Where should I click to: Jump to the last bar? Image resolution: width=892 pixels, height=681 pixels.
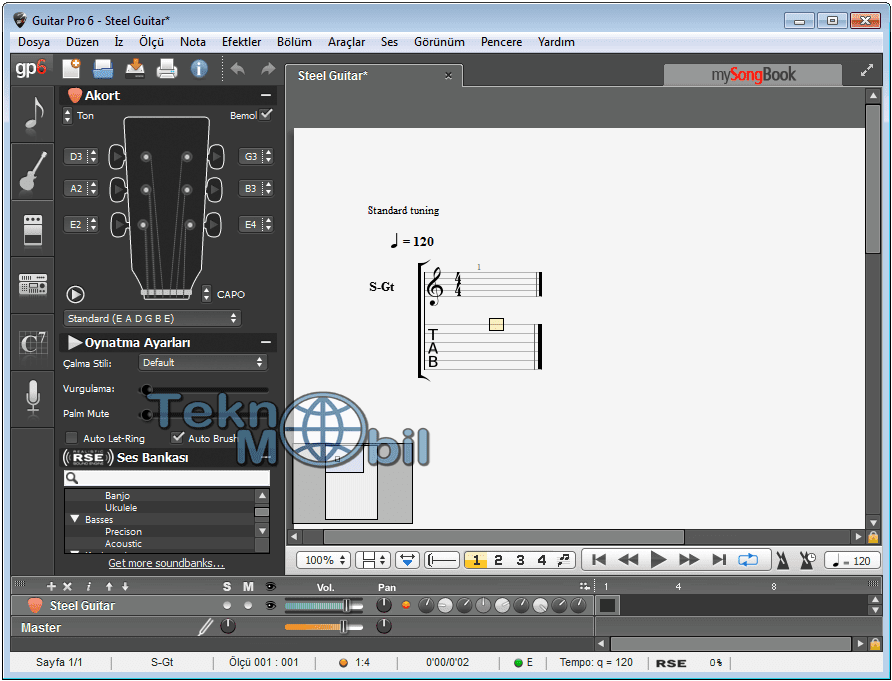click(x=719, y=560)
